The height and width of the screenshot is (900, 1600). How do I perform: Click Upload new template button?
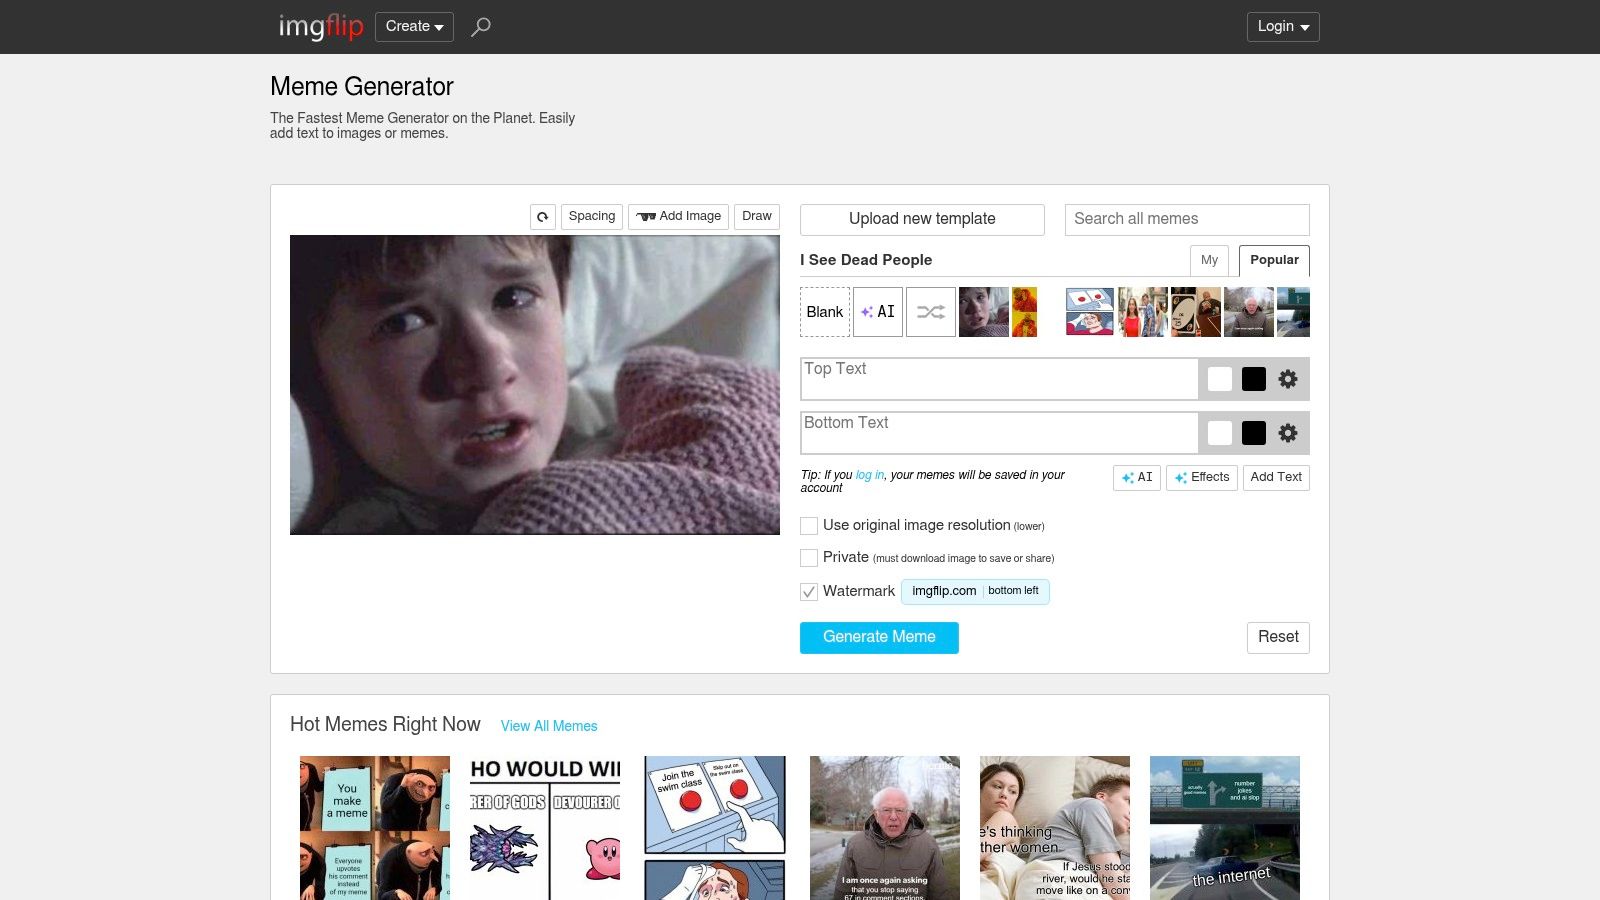922,220
